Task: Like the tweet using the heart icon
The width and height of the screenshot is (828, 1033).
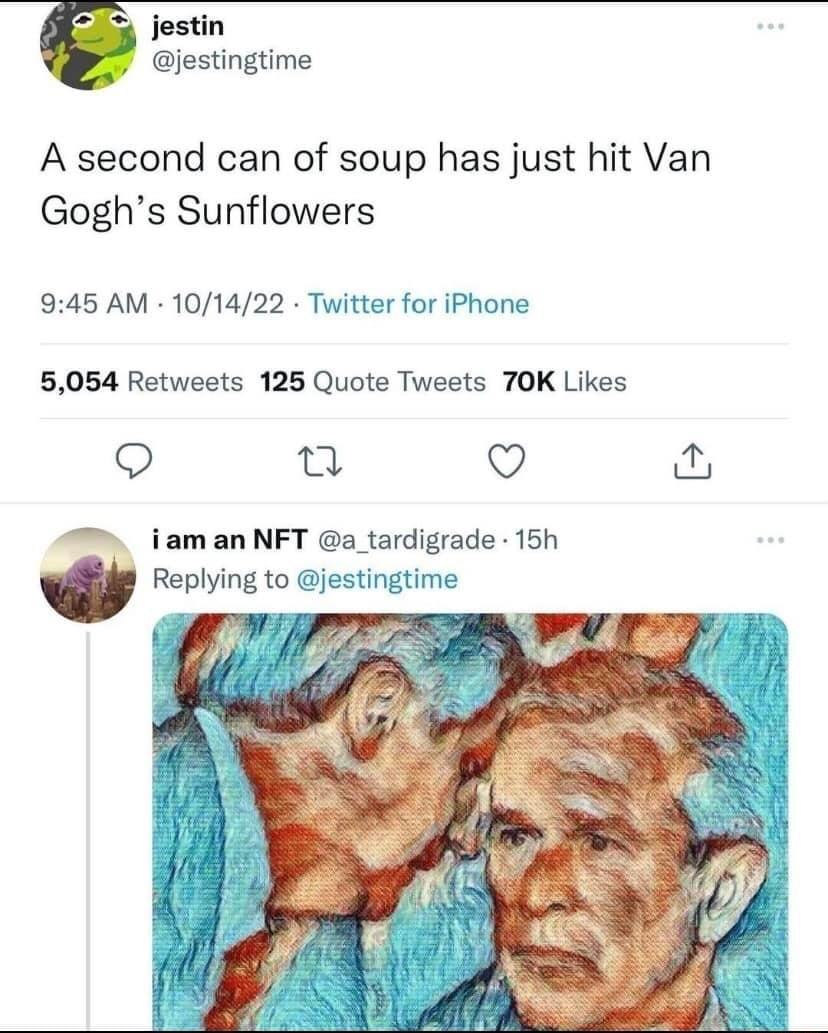Action: (x=506, y=463)
